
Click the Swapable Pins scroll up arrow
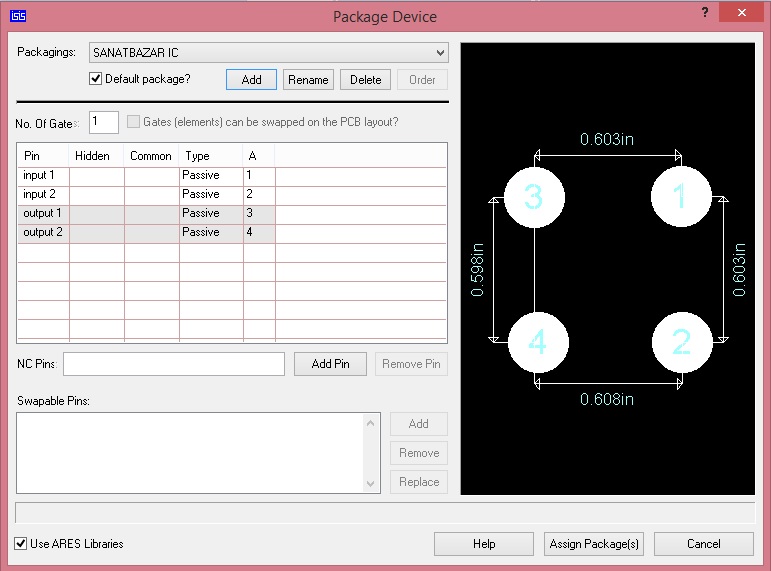tap(371, 423)
